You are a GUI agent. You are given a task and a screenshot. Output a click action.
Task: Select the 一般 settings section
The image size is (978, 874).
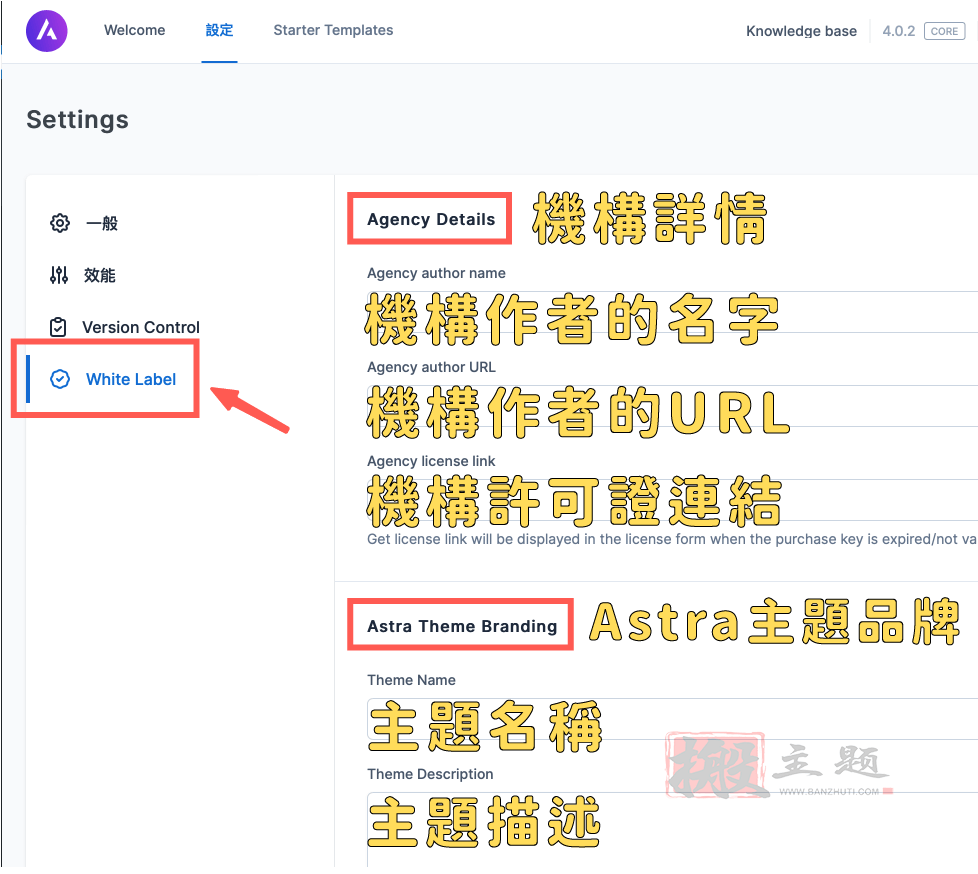tap(102, 223)
